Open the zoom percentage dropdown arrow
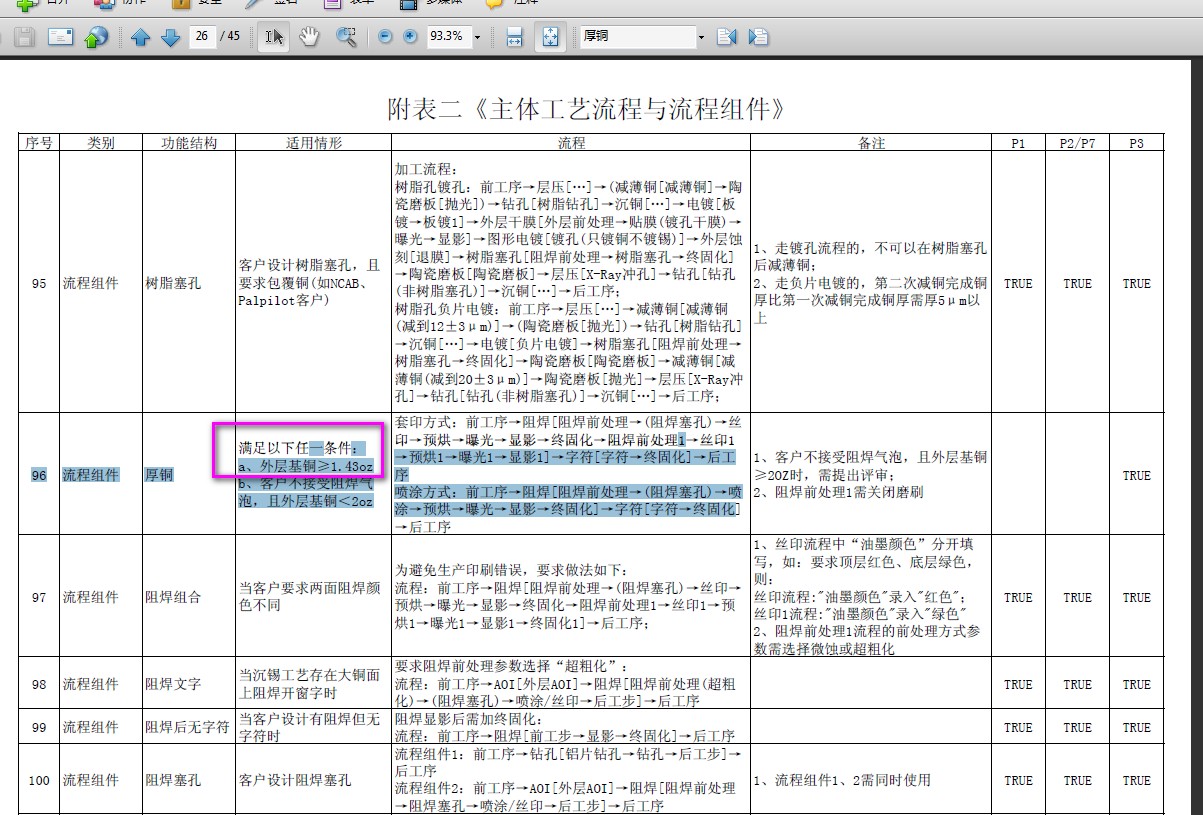Viewport: 1203px width, 815px height. coord(477,37)
